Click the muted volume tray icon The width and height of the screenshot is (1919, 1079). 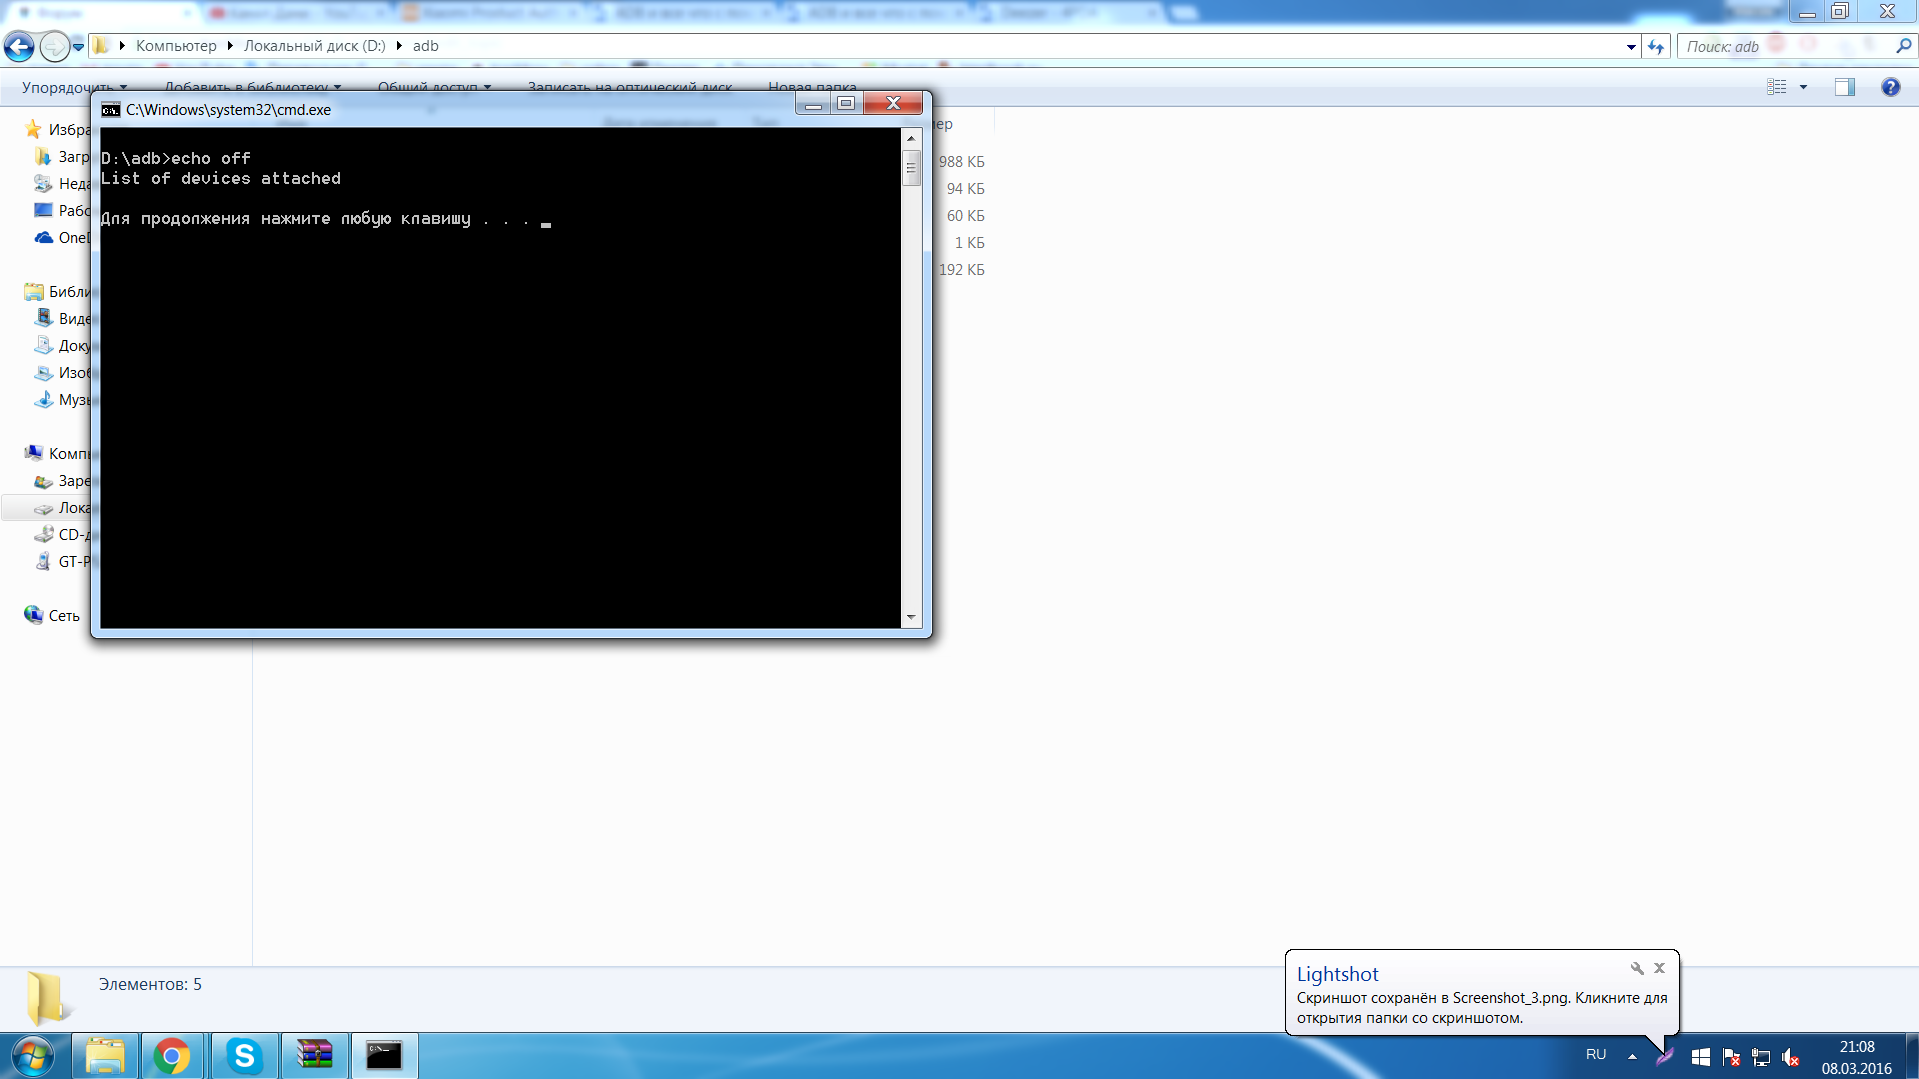(1791, 1057)
